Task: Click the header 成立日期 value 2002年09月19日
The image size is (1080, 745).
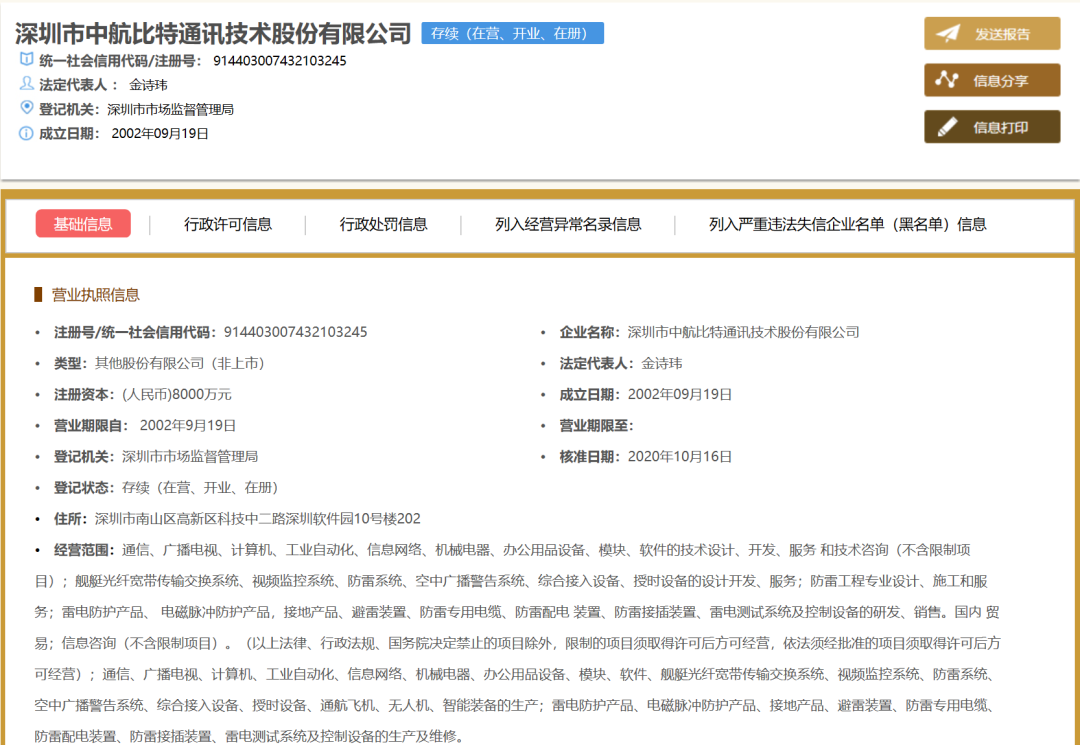Action: coord(160,134)
